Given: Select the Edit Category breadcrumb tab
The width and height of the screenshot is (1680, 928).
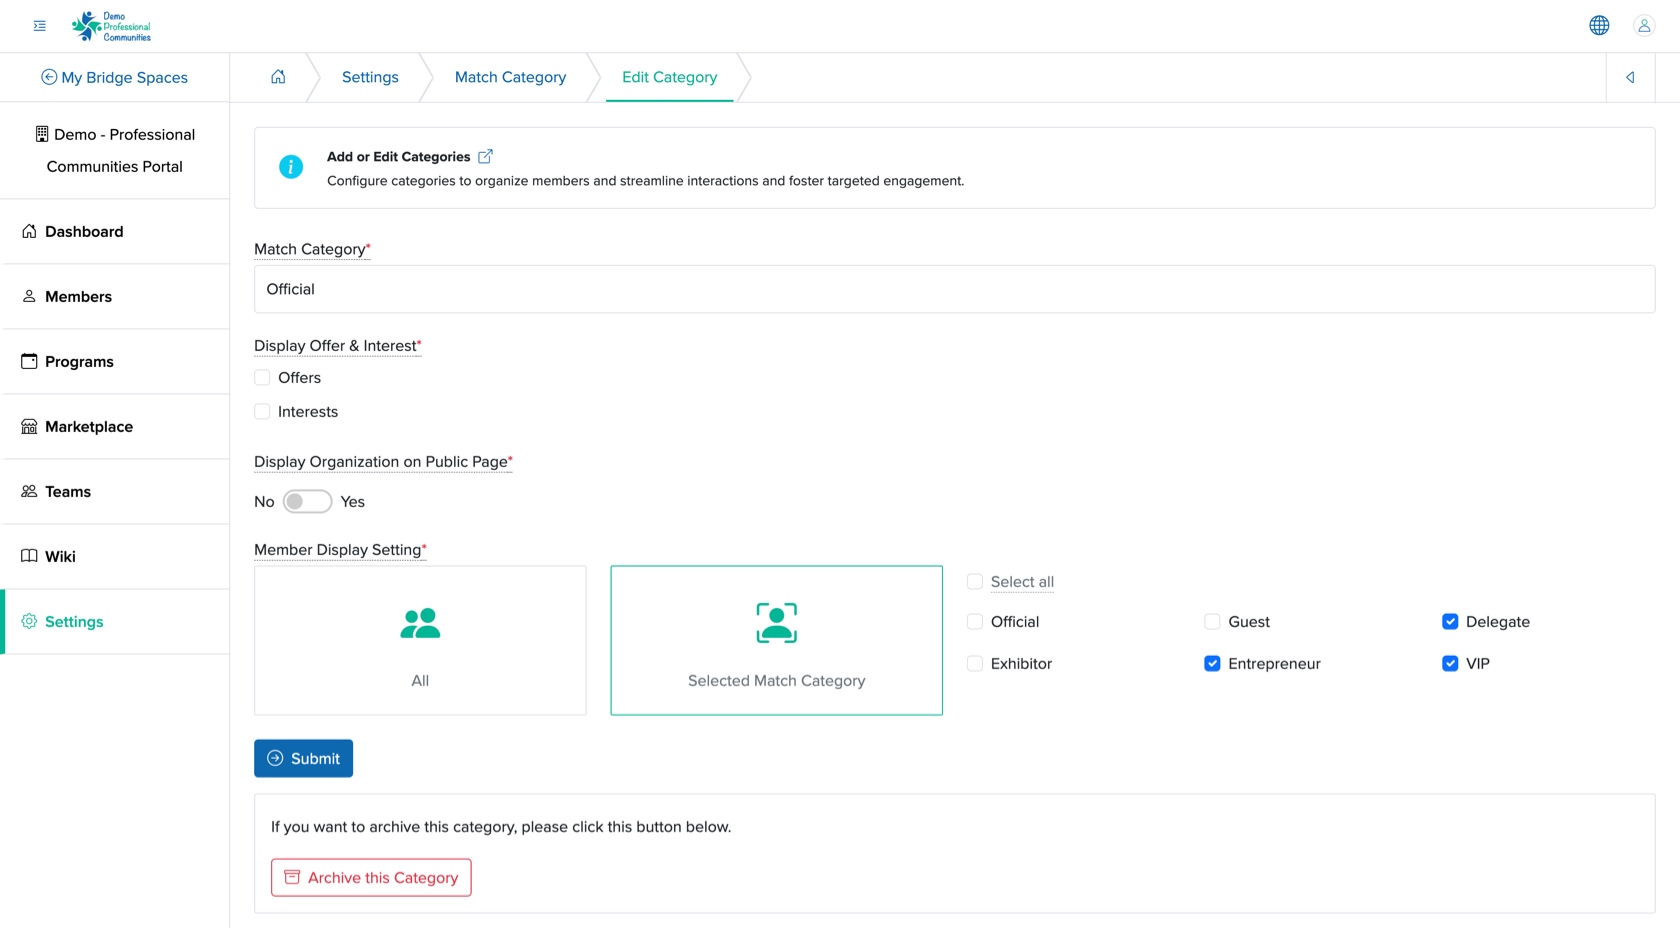Looking at the screenshot, I should tap(669, 77).
